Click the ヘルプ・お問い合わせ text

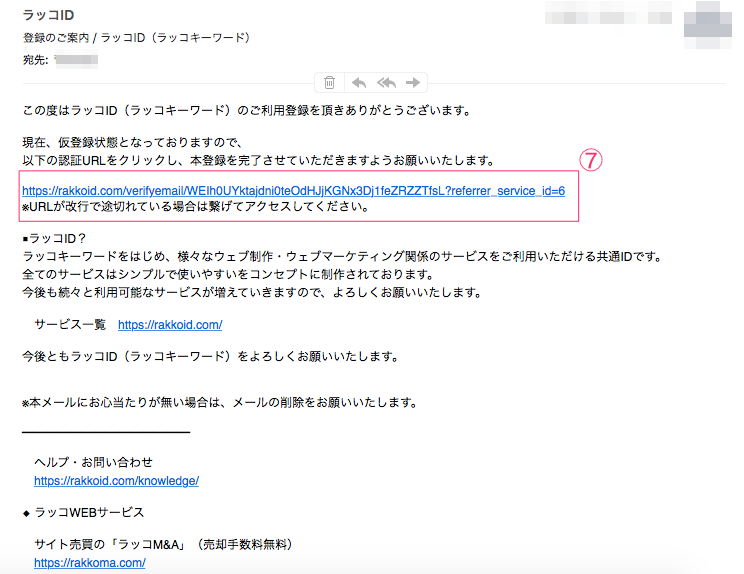pos(93,462)
